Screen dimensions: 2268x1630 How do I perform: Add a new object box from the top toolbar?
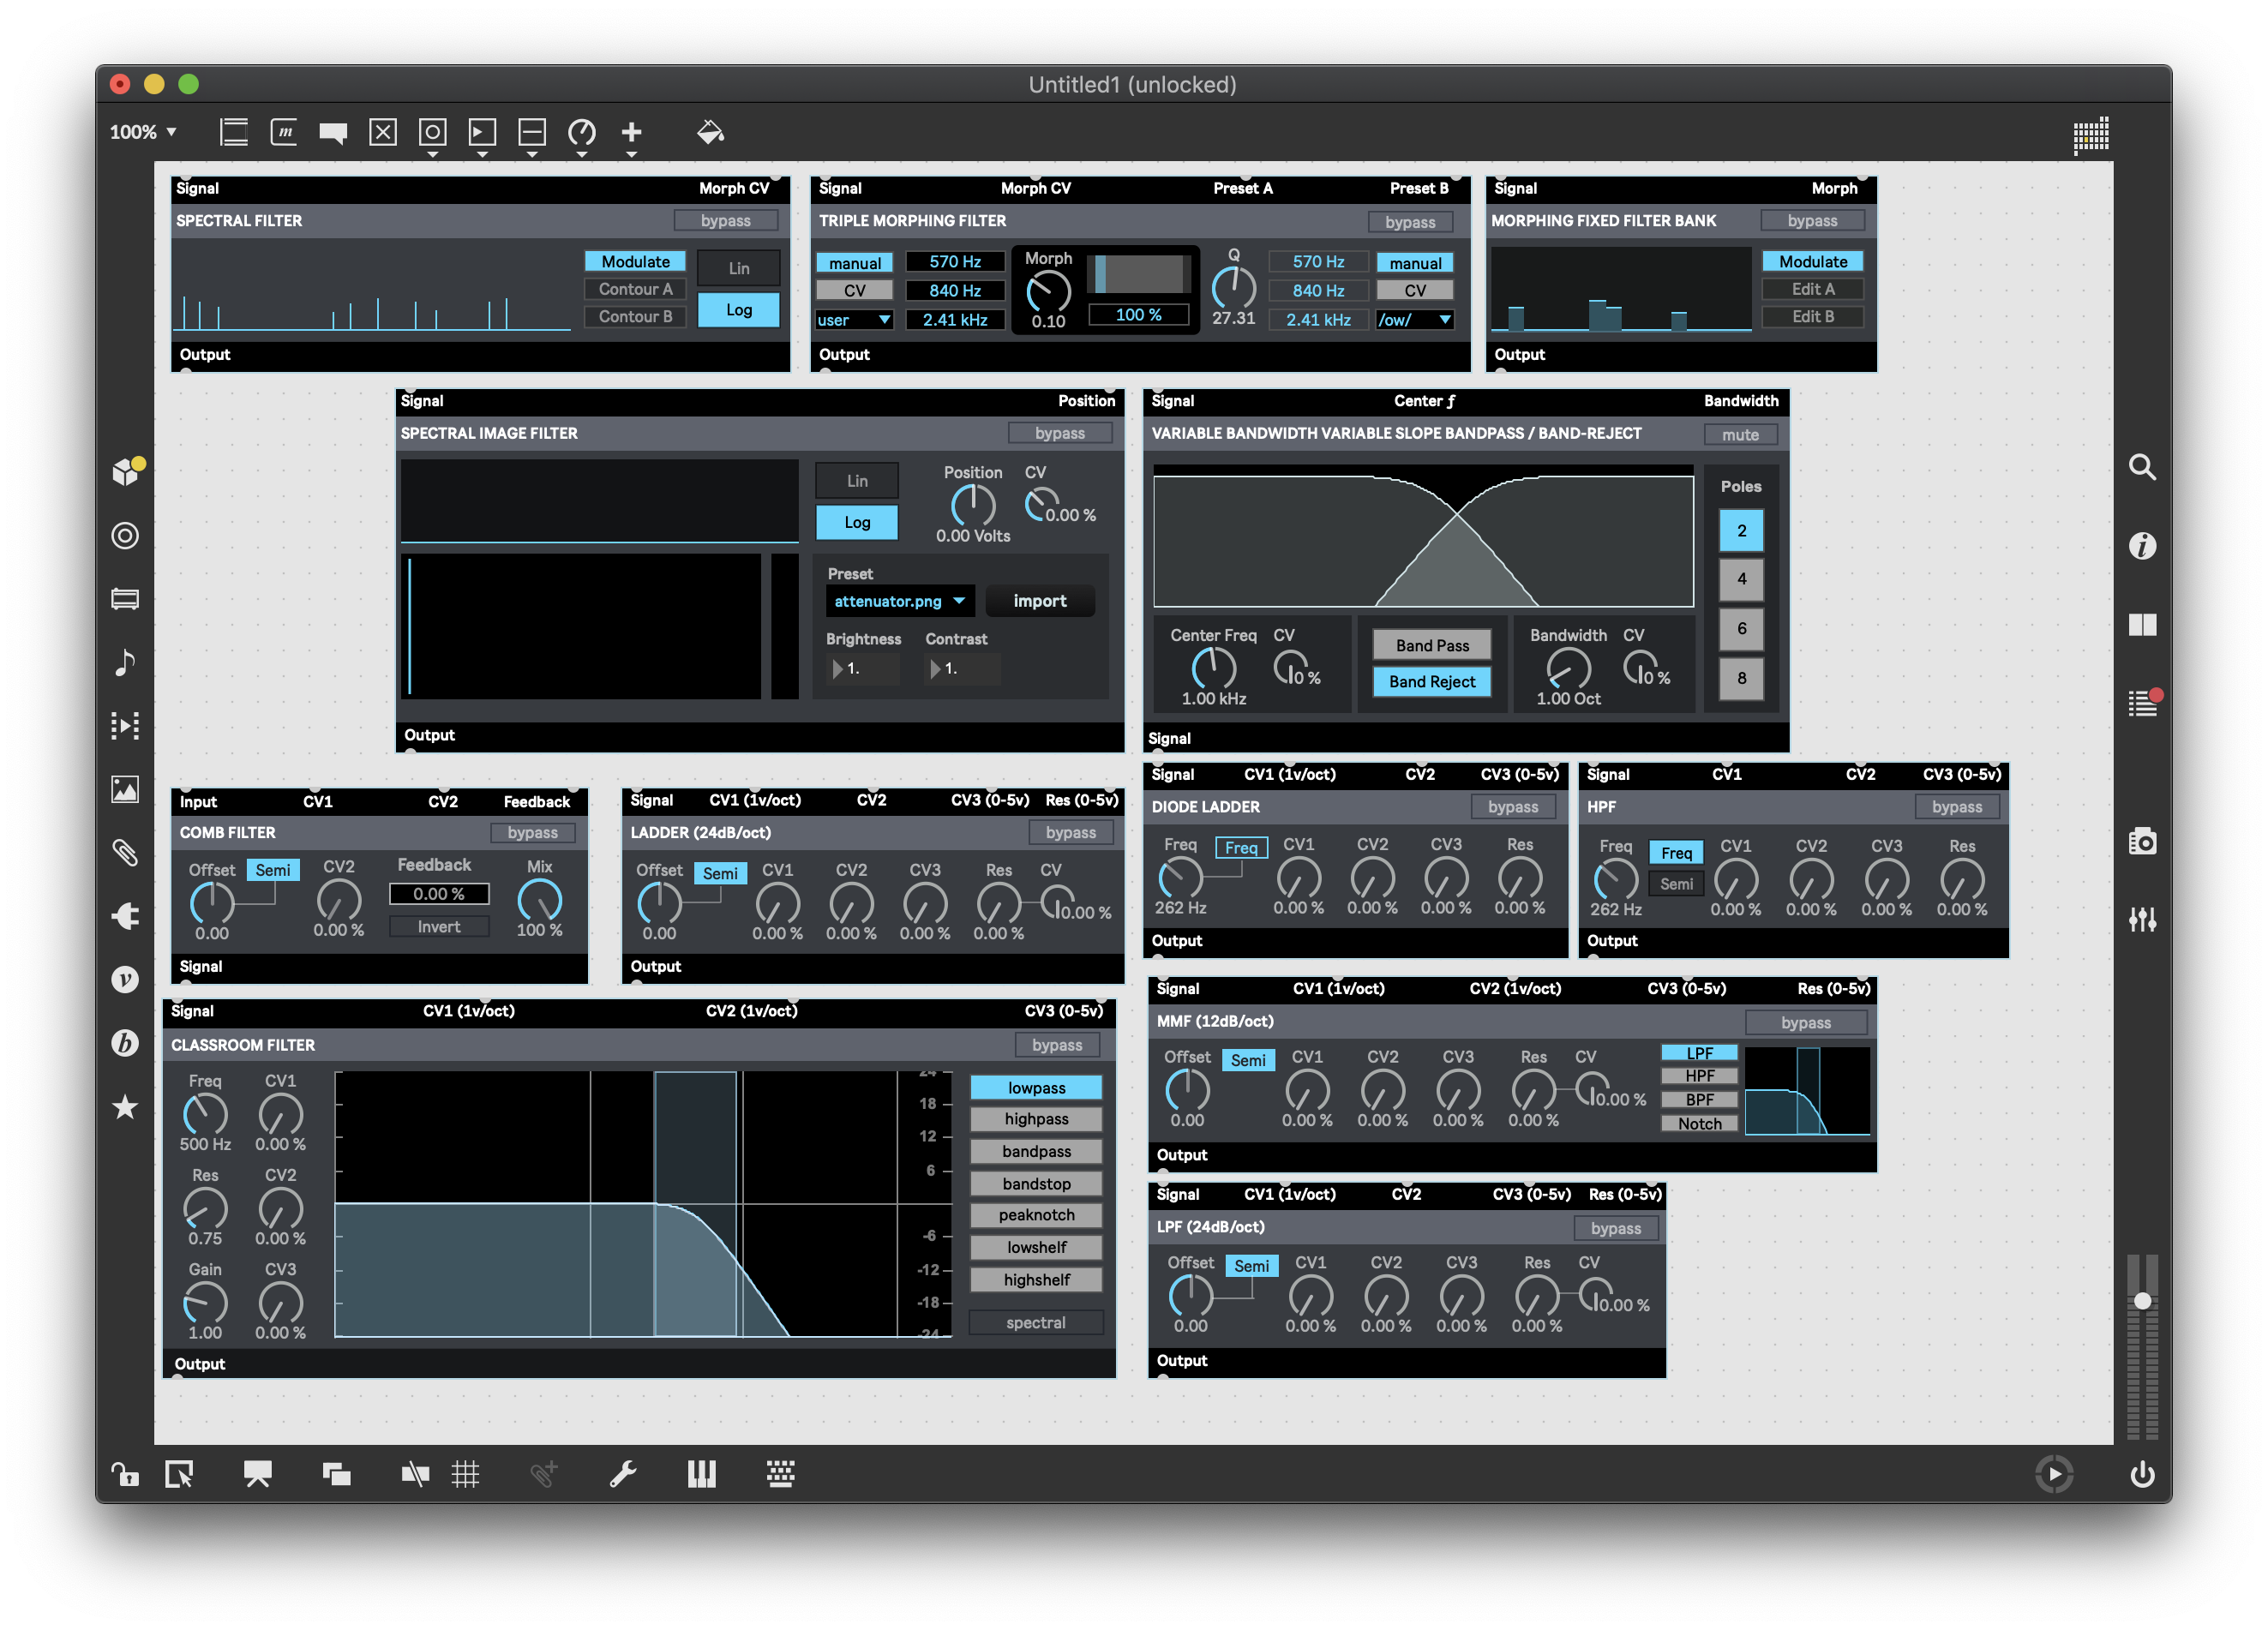[234, 132]
